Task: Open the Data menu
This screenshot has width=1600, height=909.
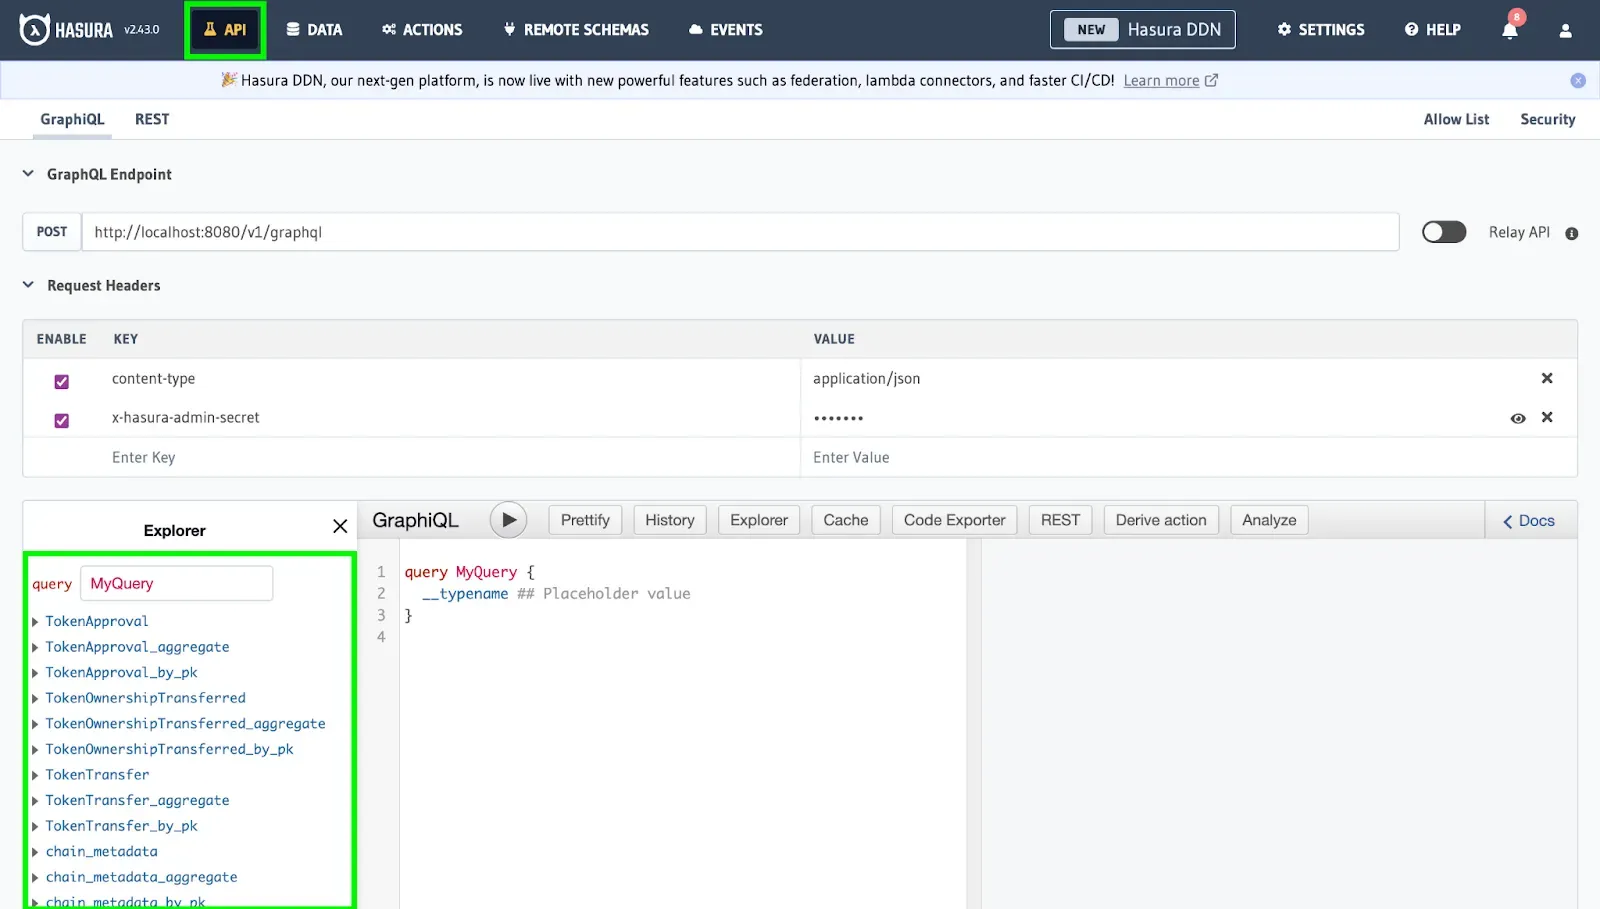Action: [314, 30]
